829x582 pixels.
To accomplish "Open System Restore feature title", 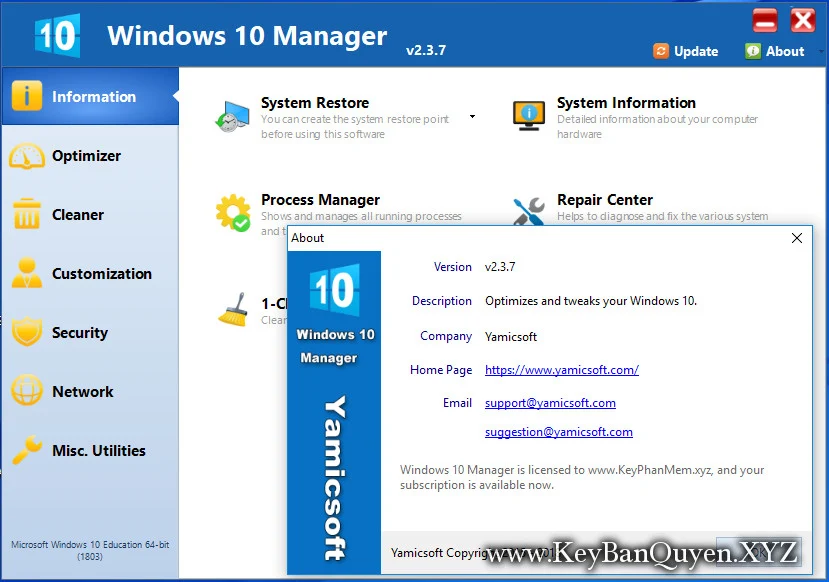I will tap(315, 103).
